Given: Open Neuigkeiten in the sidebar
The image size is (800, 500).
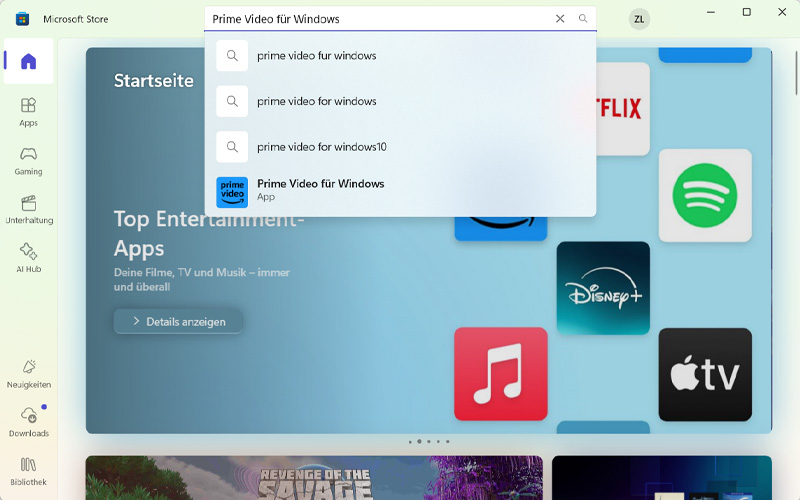Looking at the screenshot, I should pyautogui.click(x=29, y=374).
